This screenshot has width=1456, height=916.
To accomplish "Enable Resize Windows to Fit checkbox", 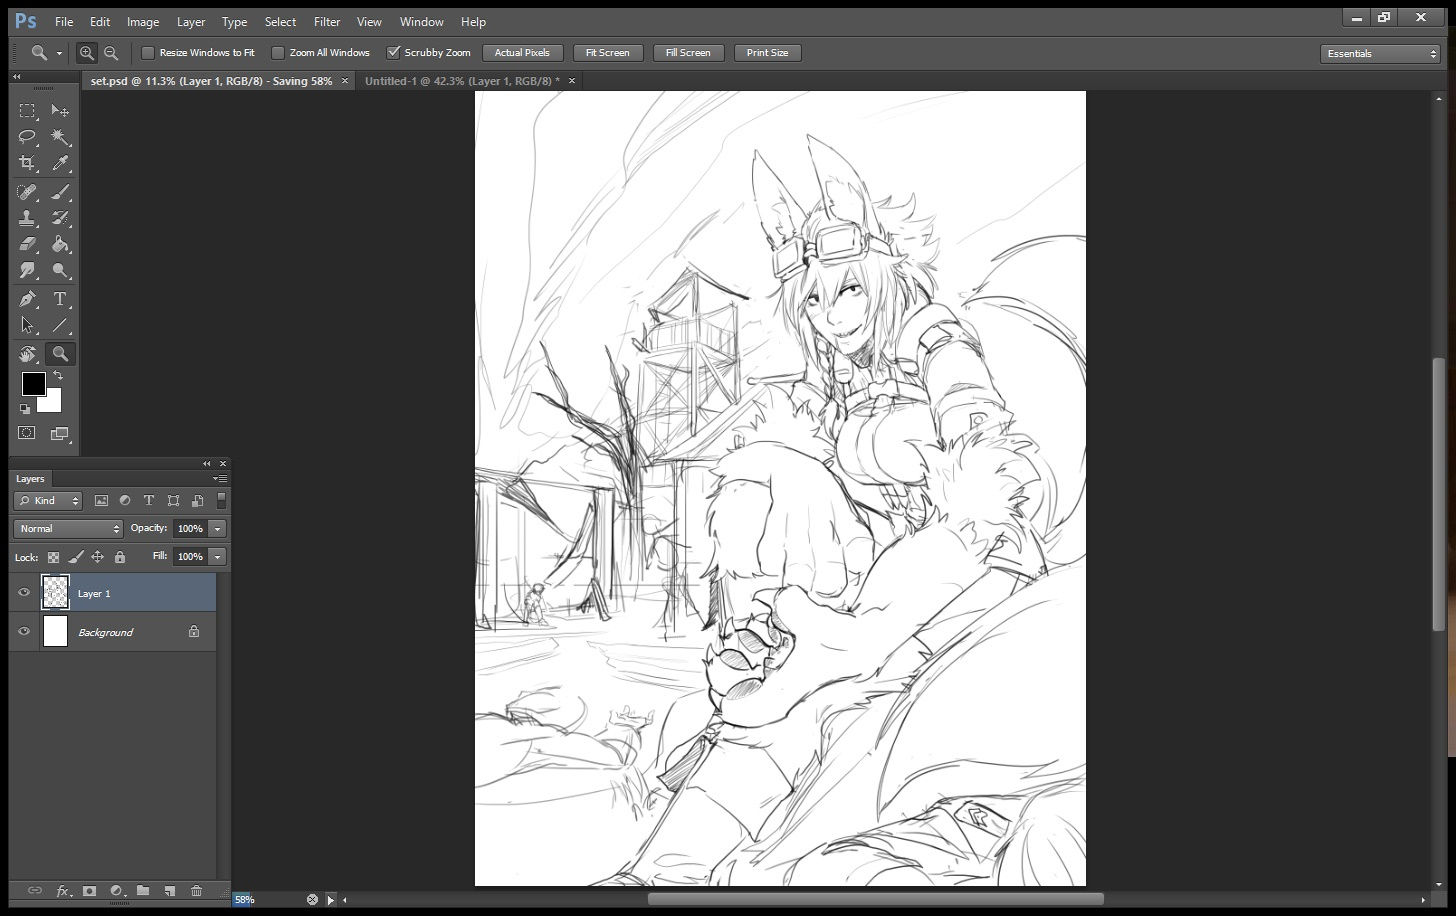I will (148, 53).
